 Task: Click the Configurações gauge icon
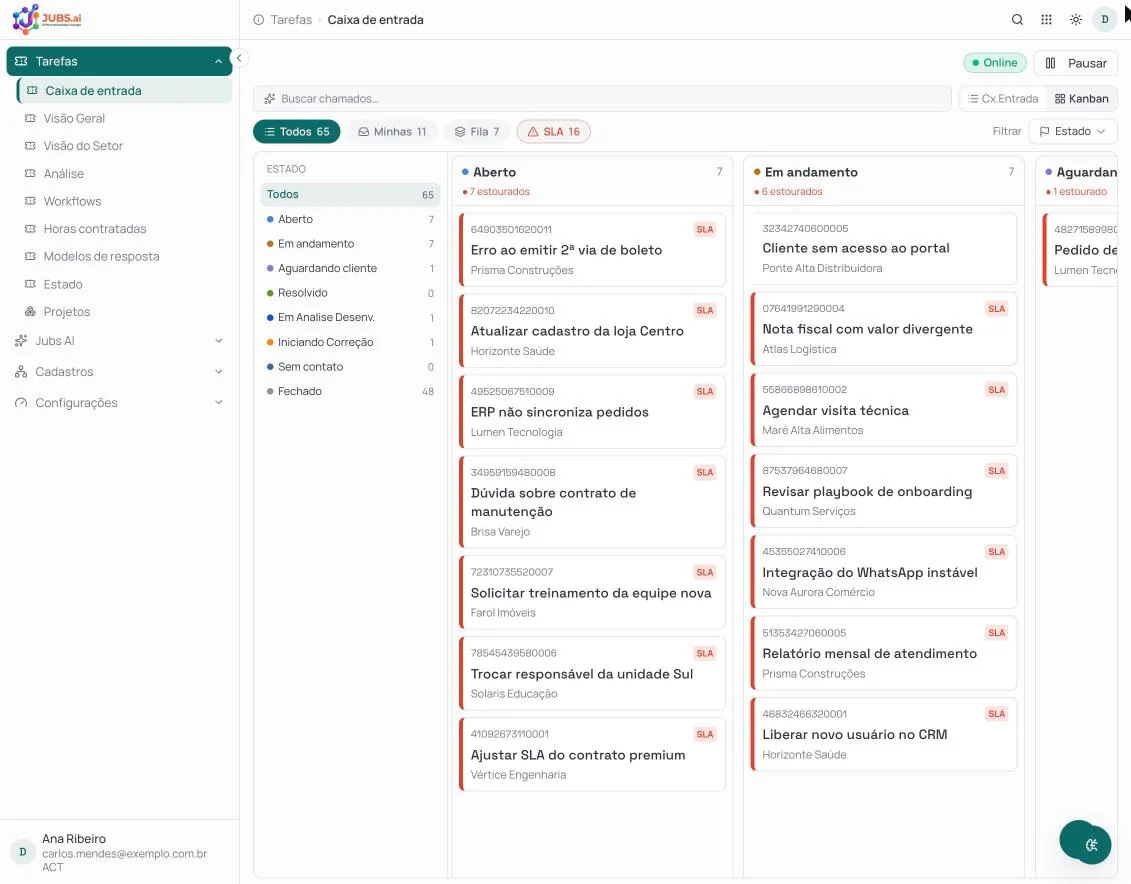[x=21, y=402]
